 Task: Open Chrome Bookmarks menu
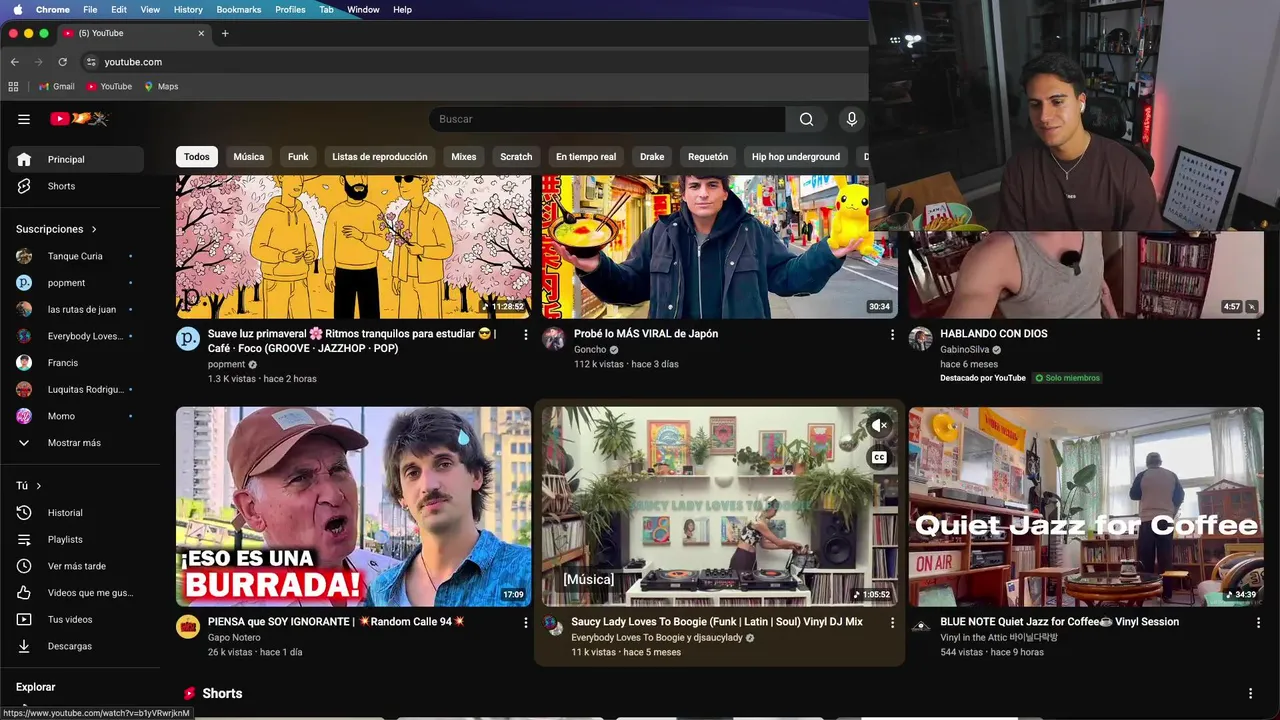(x=239, y=9)
